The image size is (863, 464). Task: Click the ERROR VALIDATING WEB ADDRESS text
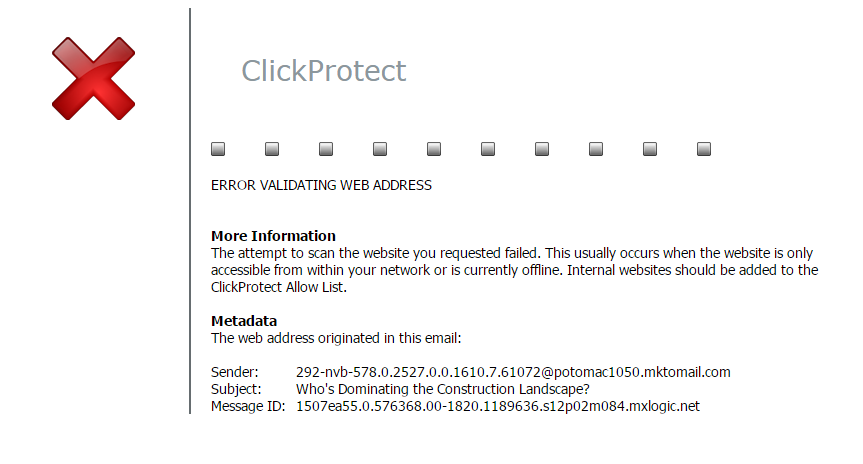click(321, 185)
